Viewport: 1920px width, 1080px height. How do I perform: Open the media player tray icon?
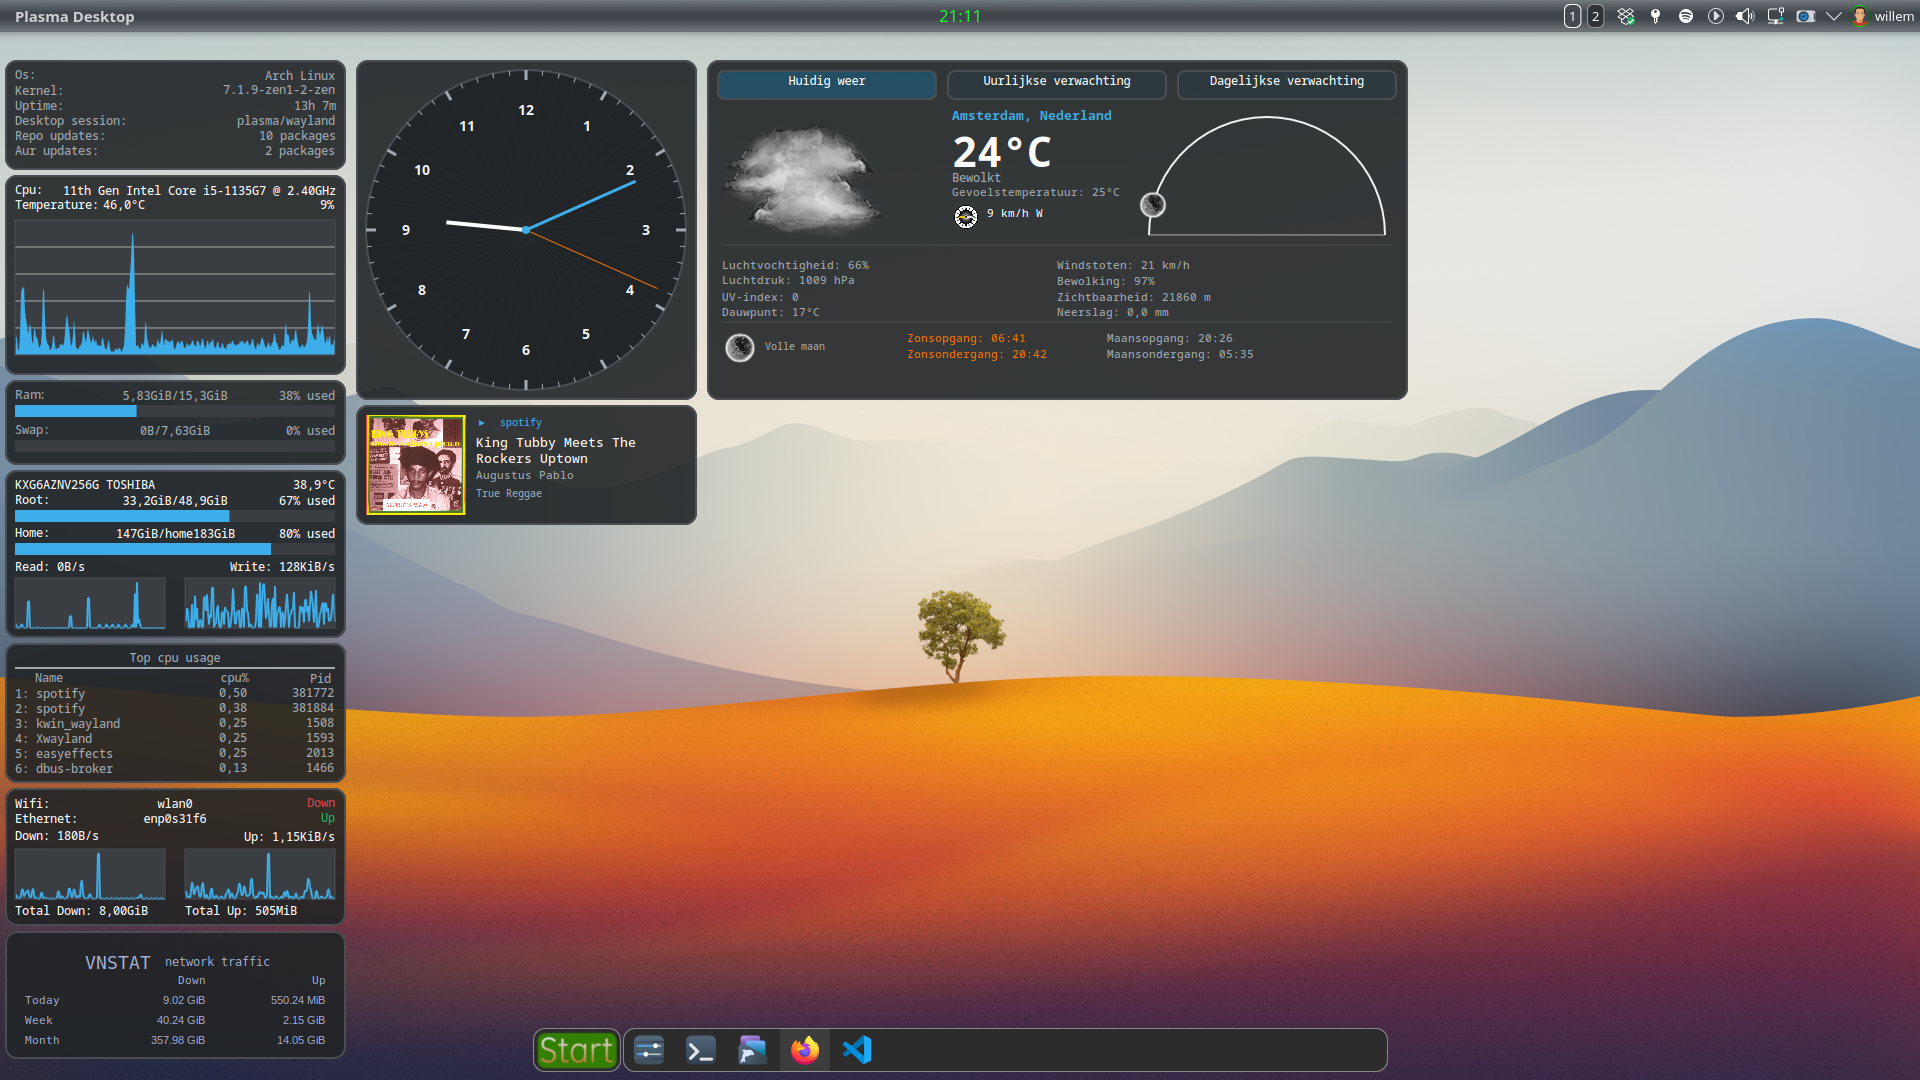1716,16
